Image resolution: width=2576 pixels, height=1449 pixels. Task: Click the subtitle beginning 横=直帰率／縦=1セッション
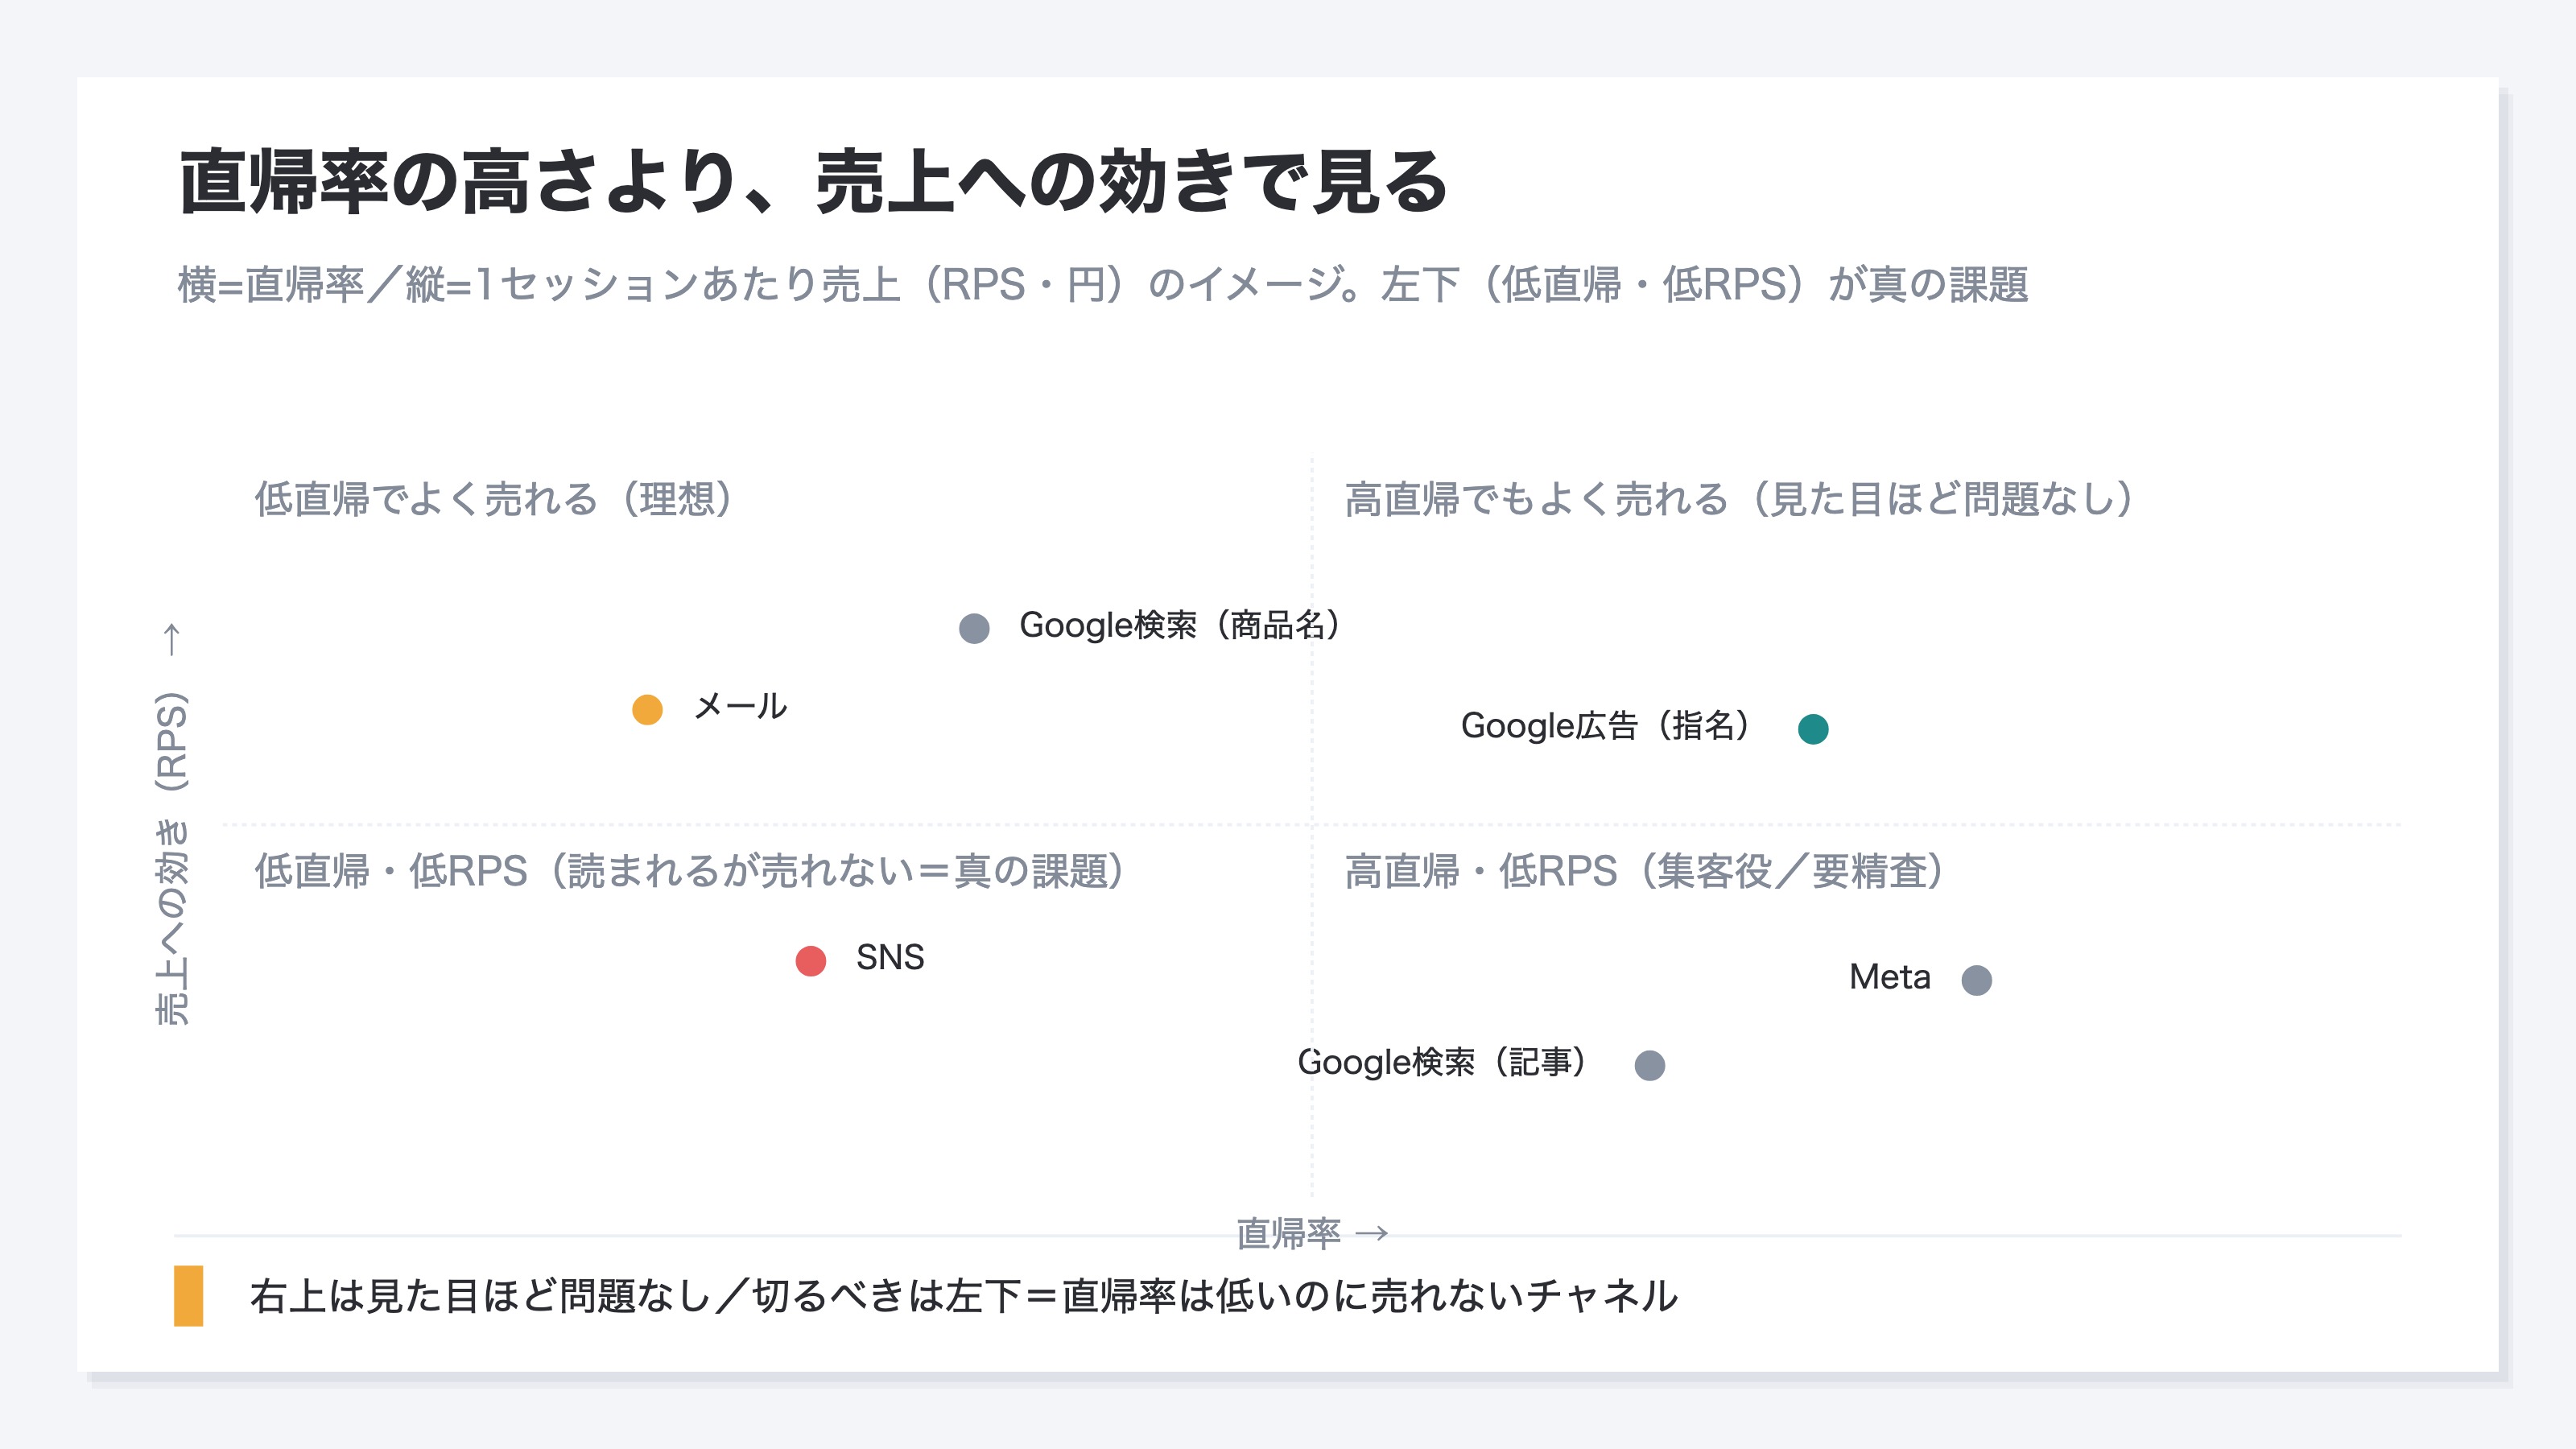tap(1103, 284)
